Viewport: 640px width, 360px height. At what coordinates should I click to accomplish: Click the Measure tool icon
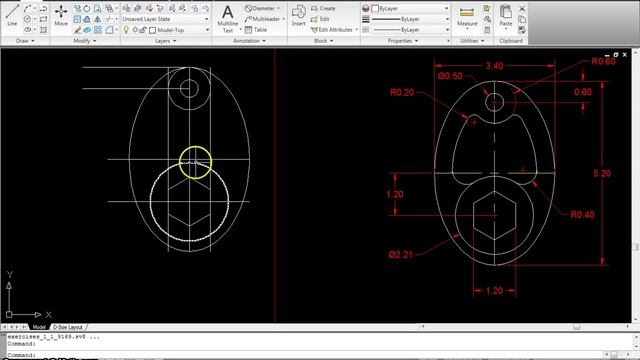click(x=467, y=16)
